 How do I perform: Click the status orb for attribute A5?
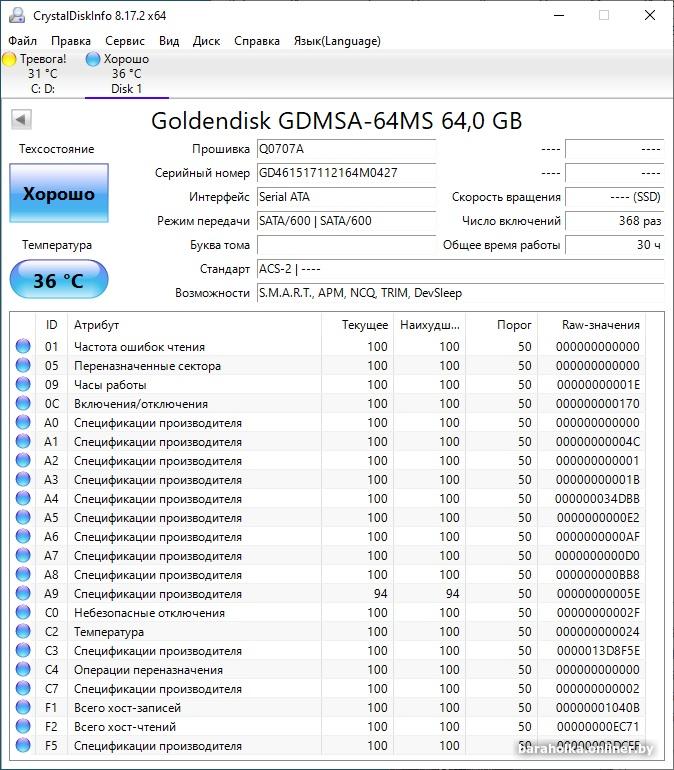(23, 517)
